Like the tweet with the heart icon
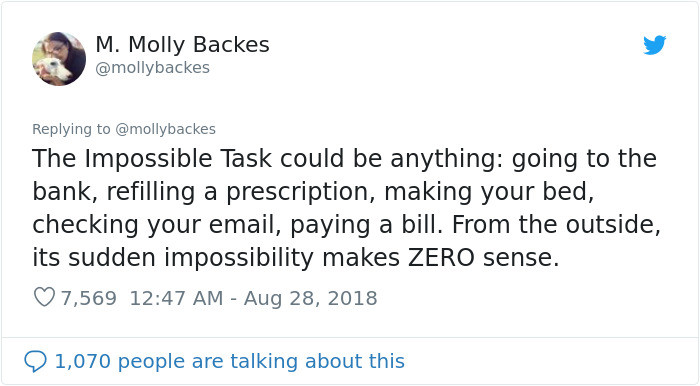700x386 pixels. point(44,297)
